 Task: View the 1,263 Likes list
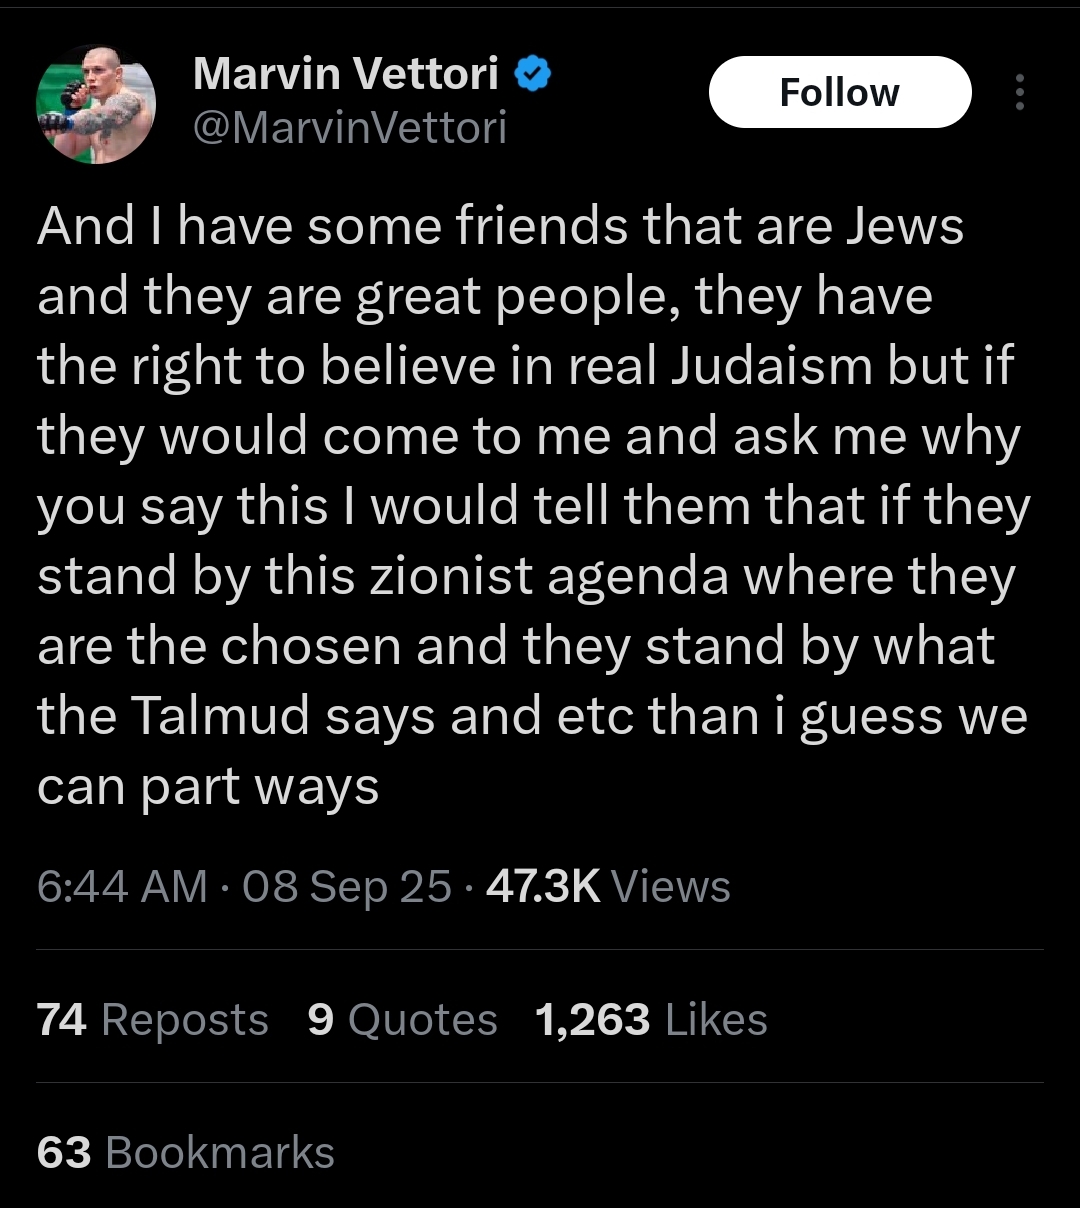tap(651, 1020)
